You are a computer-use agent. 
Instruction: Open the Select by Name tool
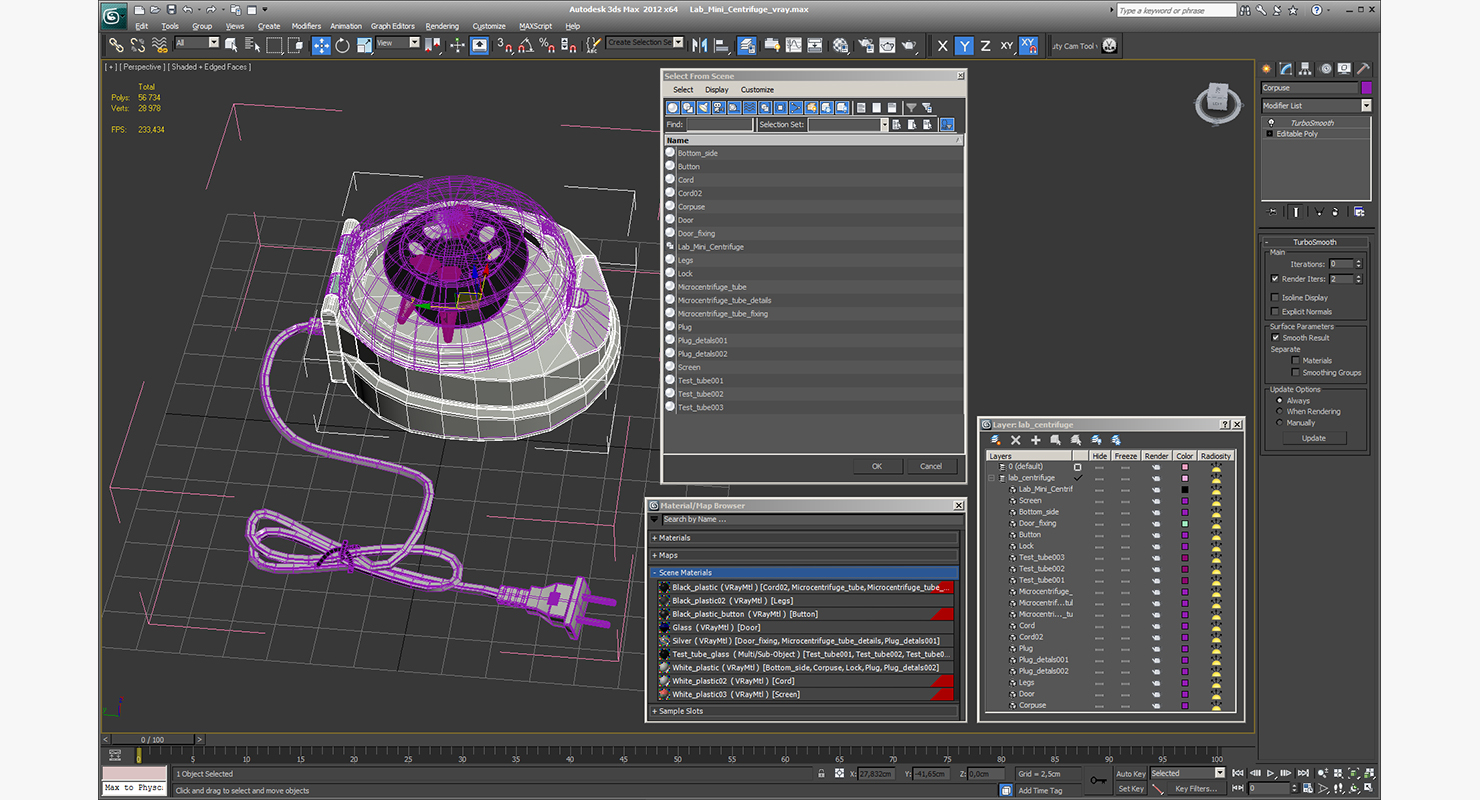click(x=252, y=45)
